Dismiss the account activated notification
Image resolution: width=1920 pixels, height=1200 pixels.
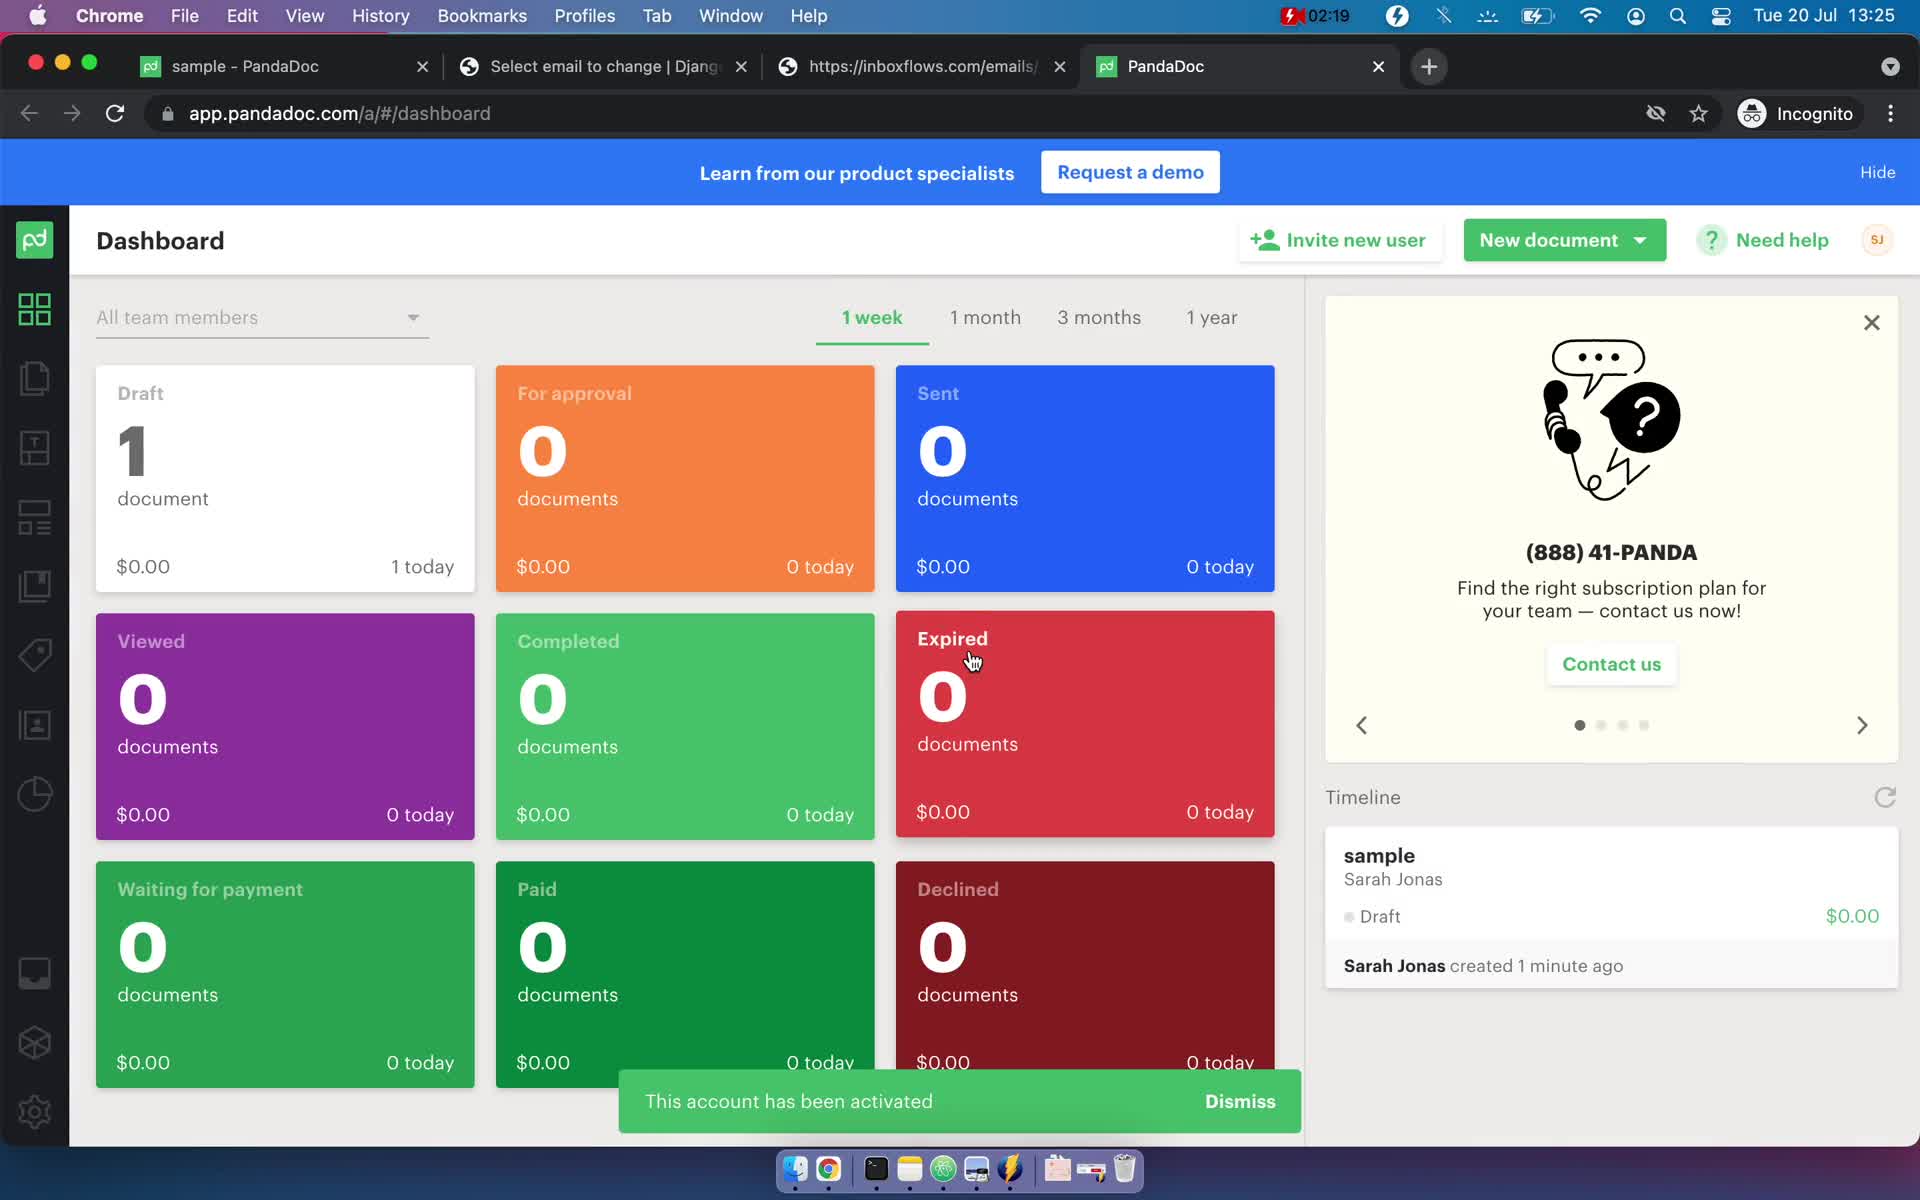[x=1240, y=1101]
